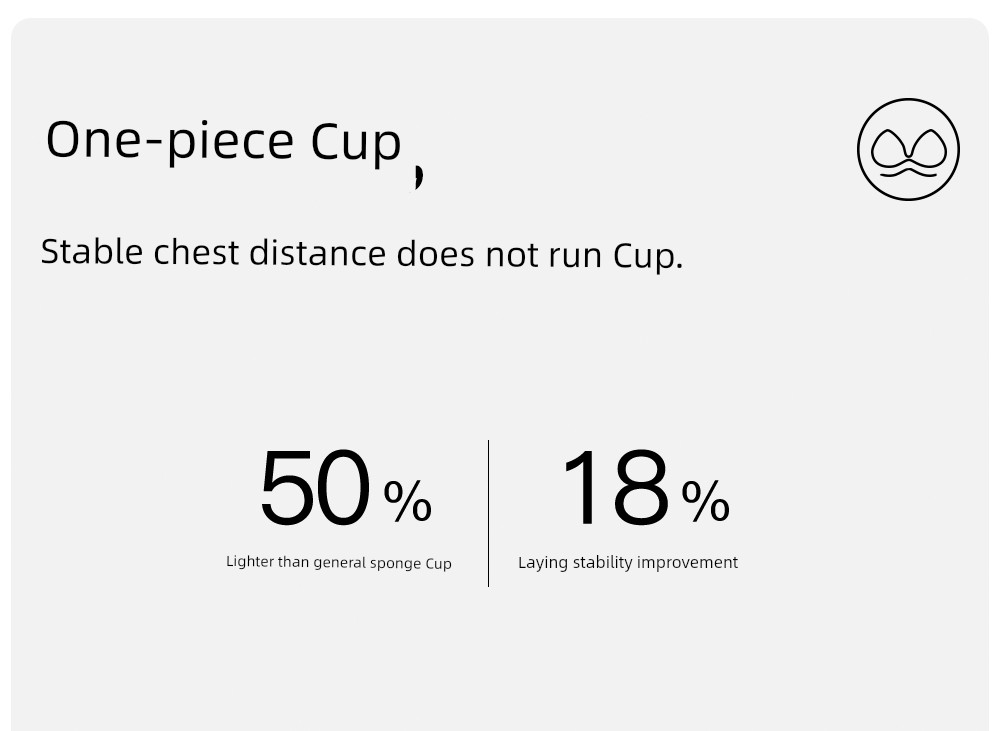Click the large '50' figure

pyautogui.click(x=315, y=487)
